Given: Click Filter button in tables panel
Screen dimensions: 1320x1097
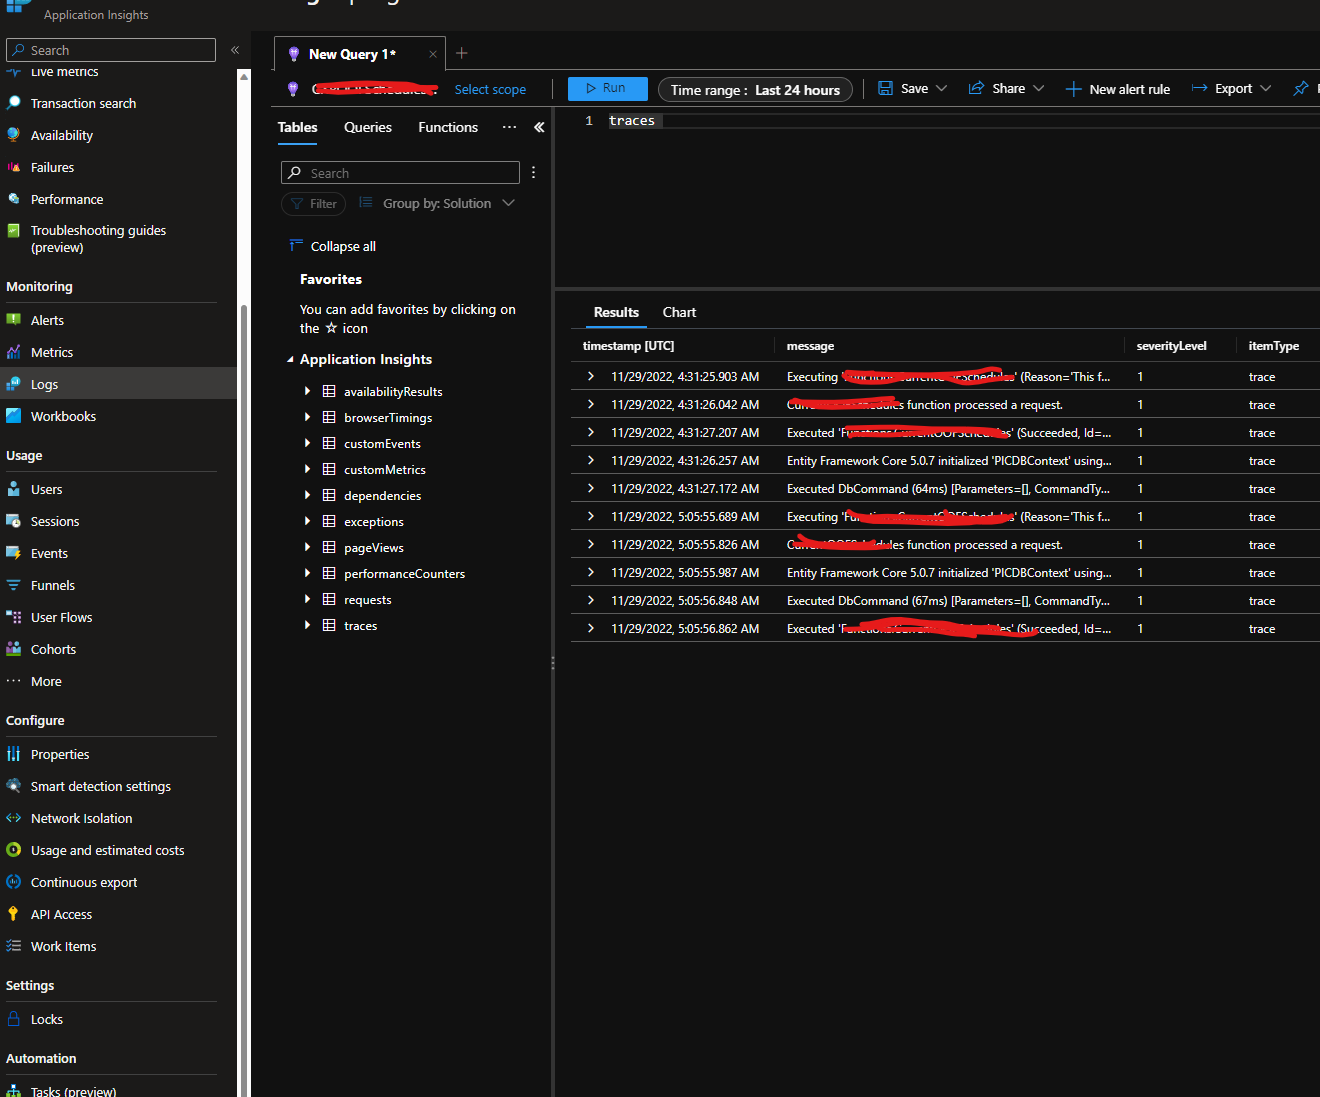Looking at the screenshot, I should coord(313,203).
